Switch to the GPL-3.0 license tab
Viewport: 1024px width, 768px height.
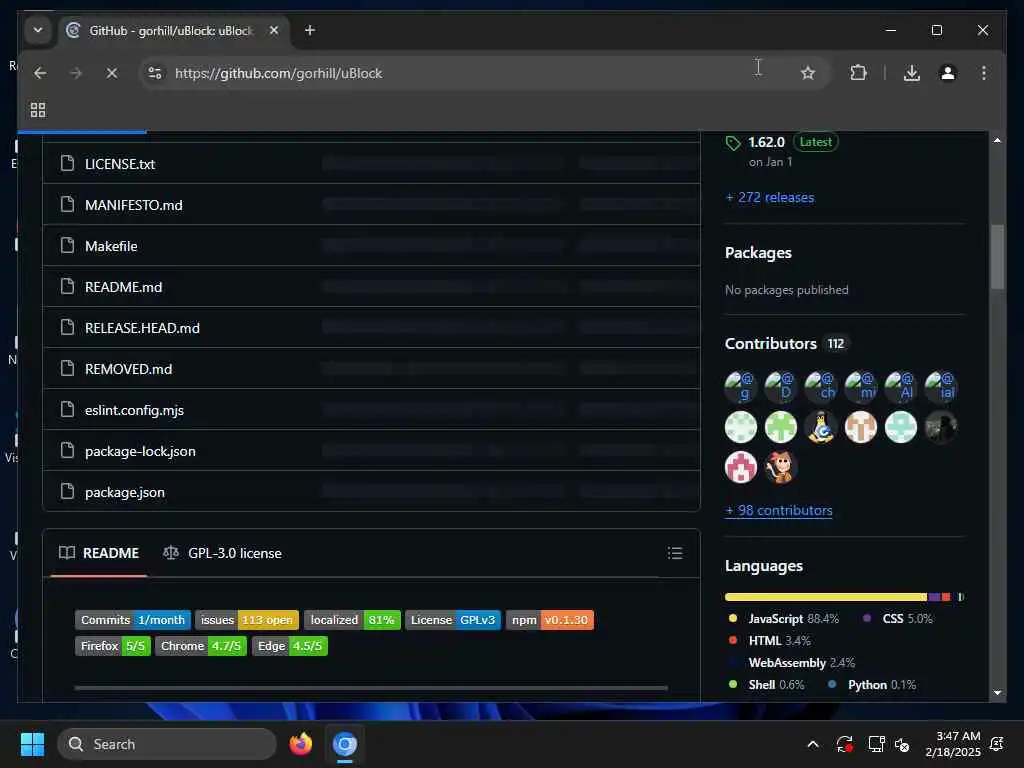click(x=223, y=553)
